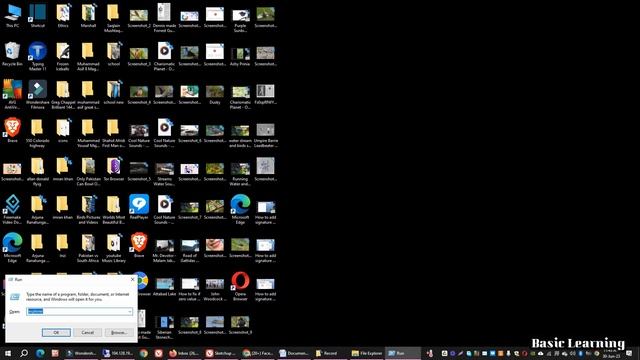Screen dimensions: 640x360
Task: Open Shahid Afridi First Man folder
Action: [x=113, y=133]
